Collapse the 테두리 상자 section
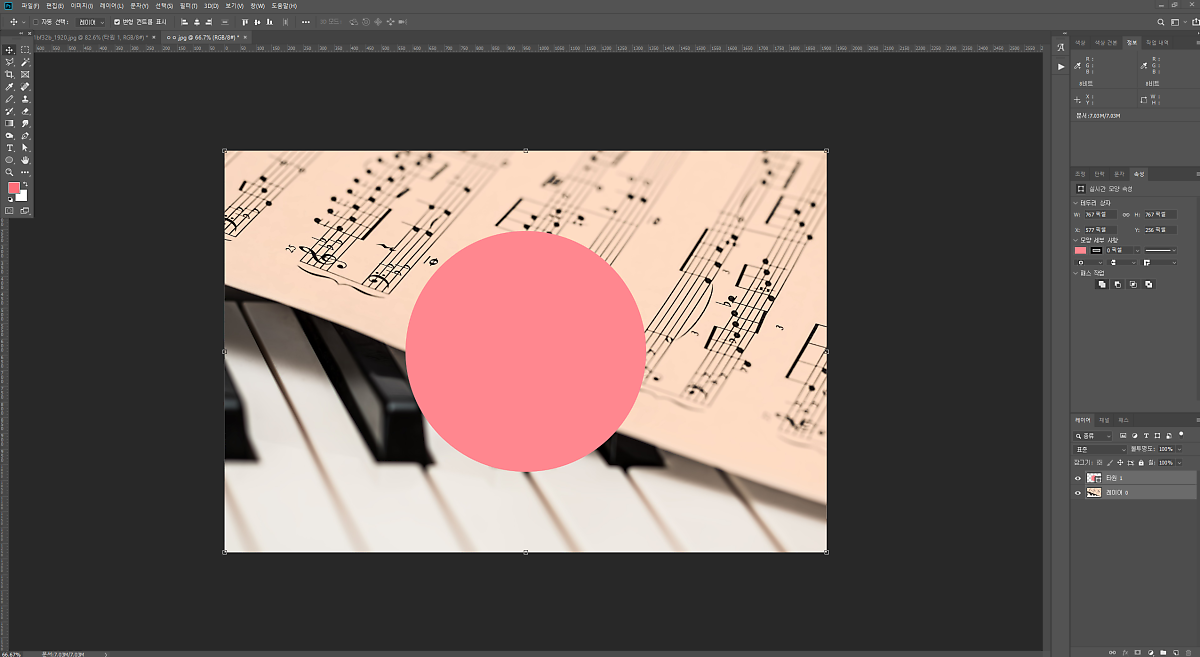Screen dimensions: 1200x657 coord(1075,202)
